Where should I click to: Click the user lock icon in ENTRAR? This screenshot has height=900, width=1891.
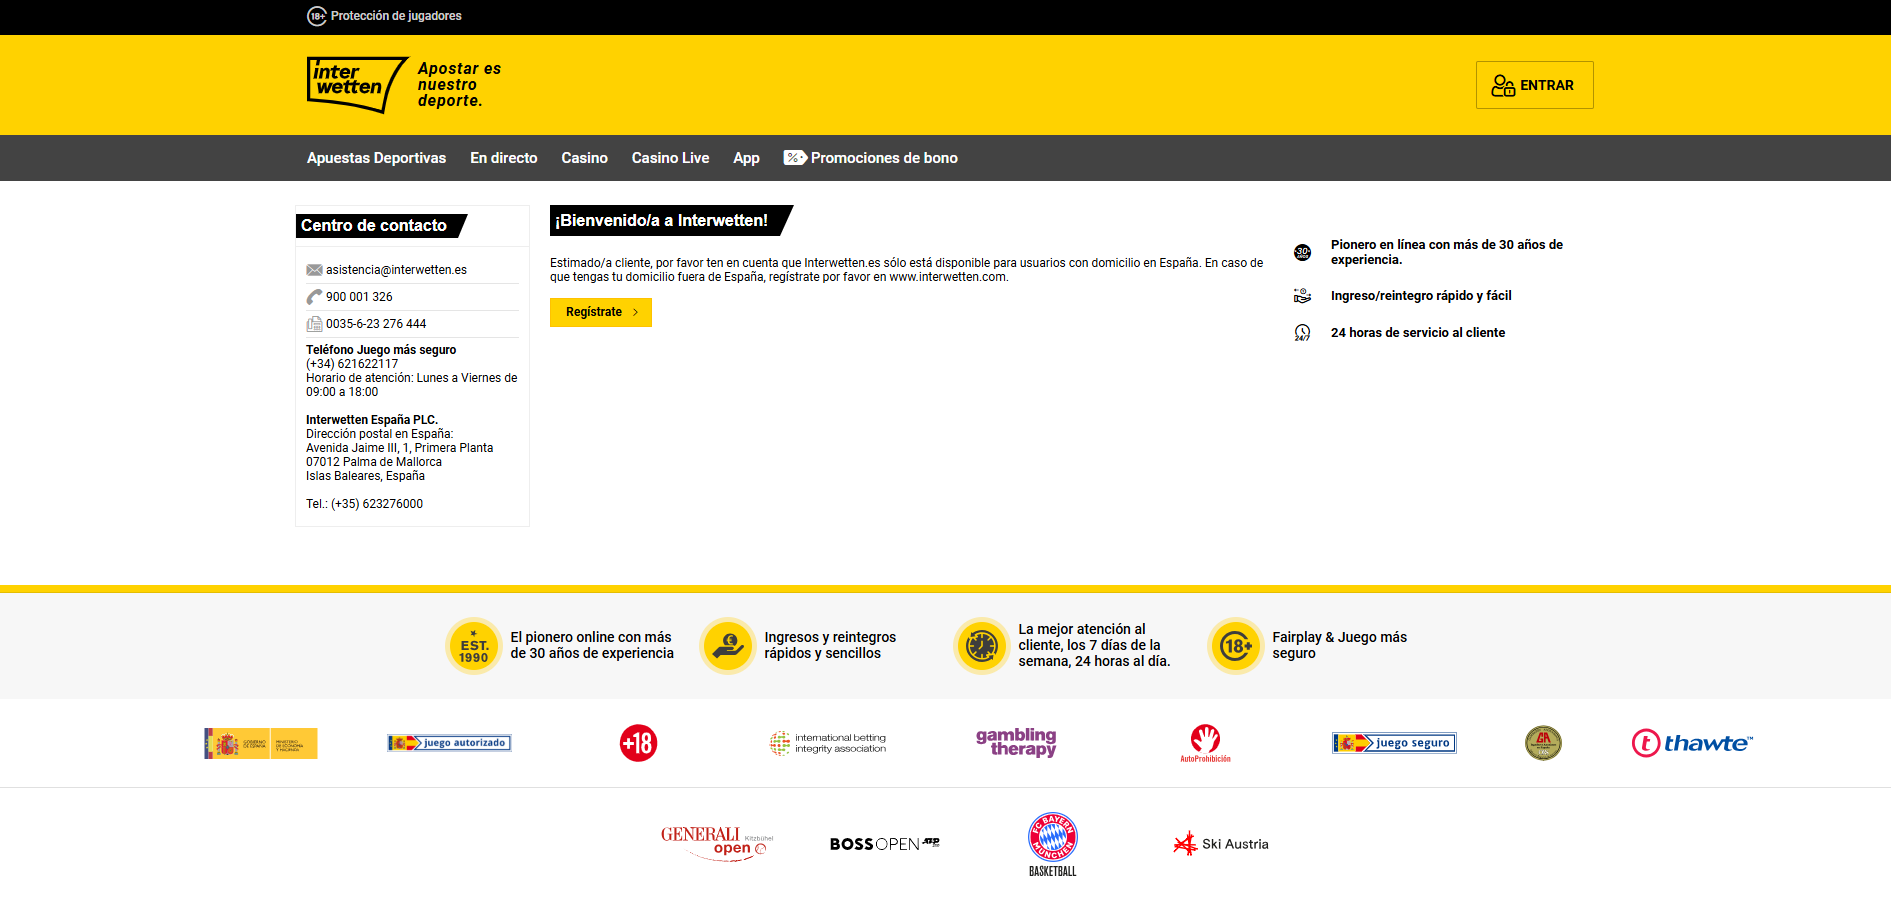pyautogui.click(x=1502, y=85)
